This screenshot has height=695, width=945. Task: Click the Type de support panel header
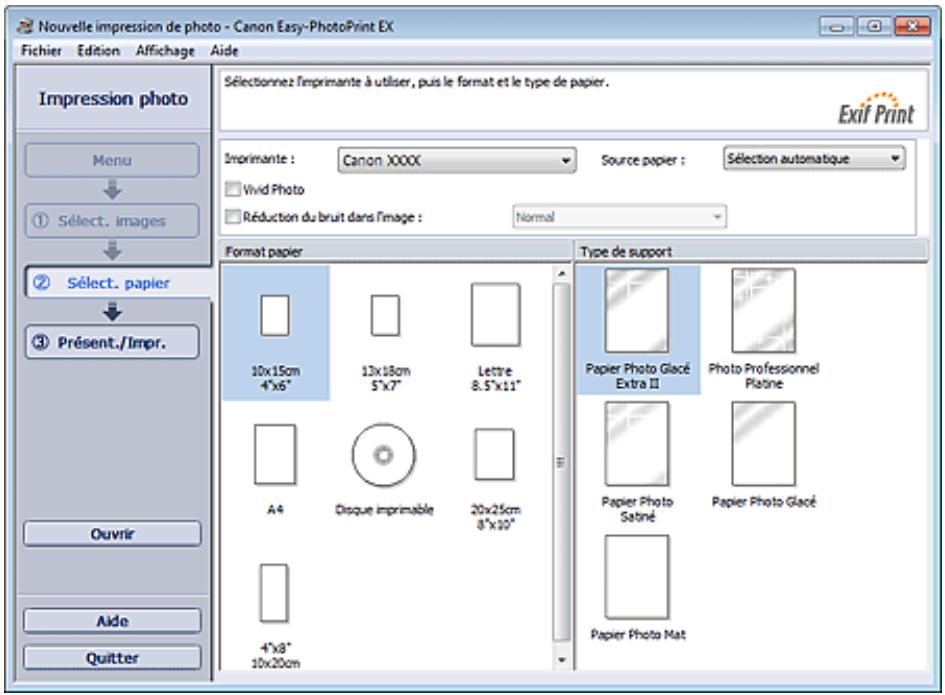click(752, 251)
